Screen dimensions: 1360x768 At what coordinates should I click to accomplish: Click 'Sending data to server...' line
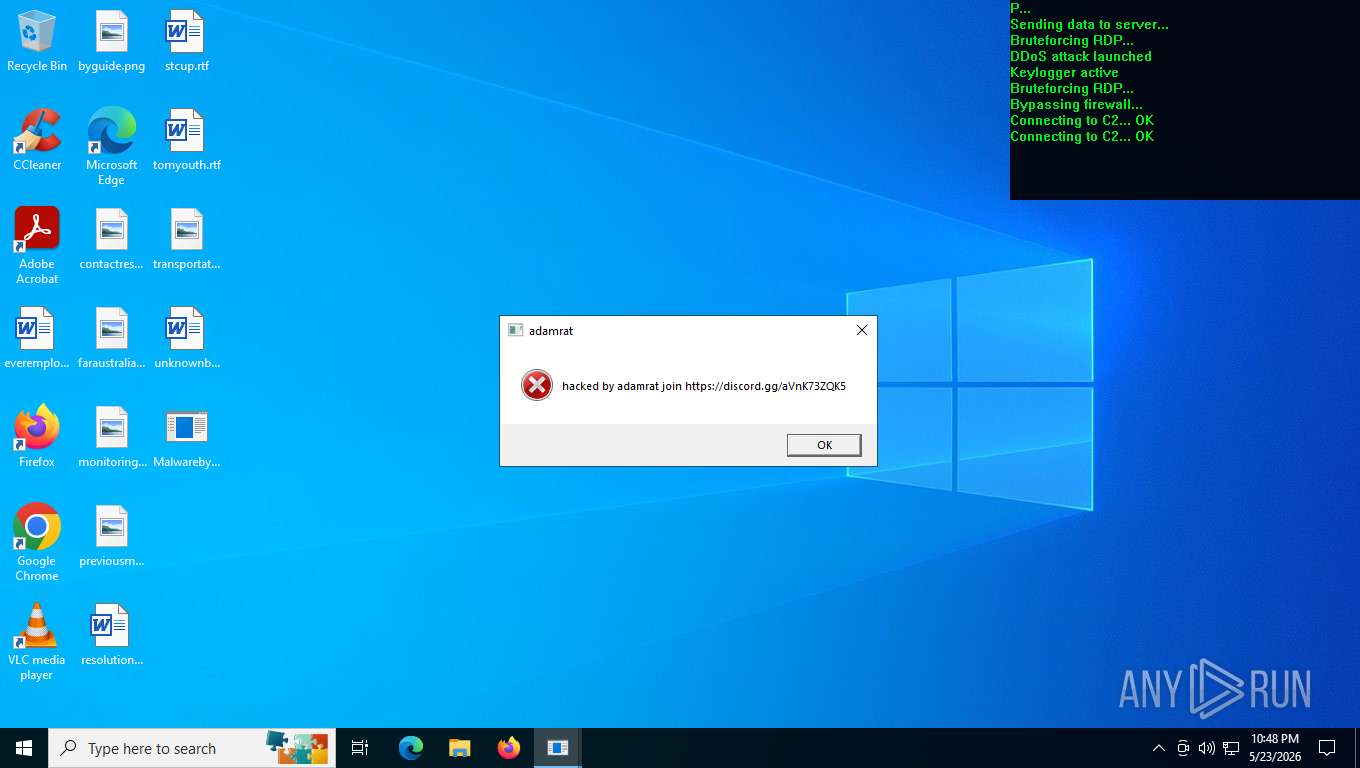pos(1089,25)
